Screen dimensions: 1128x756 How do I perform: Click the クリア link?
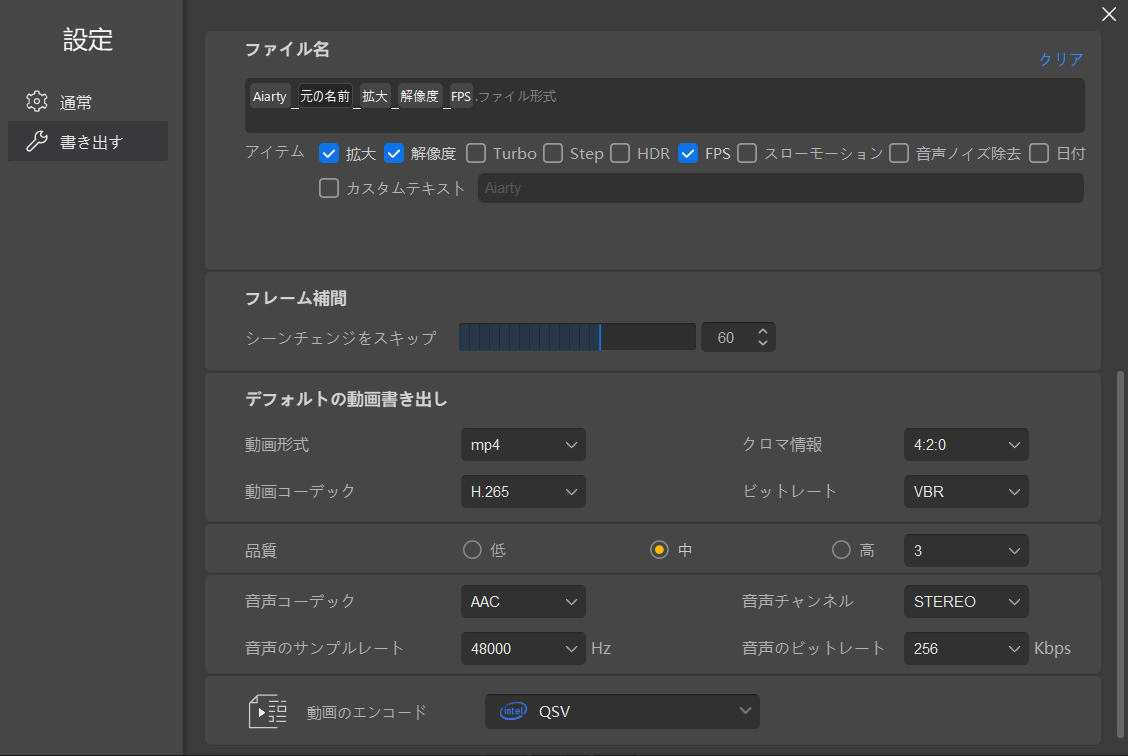[1060, 59]
